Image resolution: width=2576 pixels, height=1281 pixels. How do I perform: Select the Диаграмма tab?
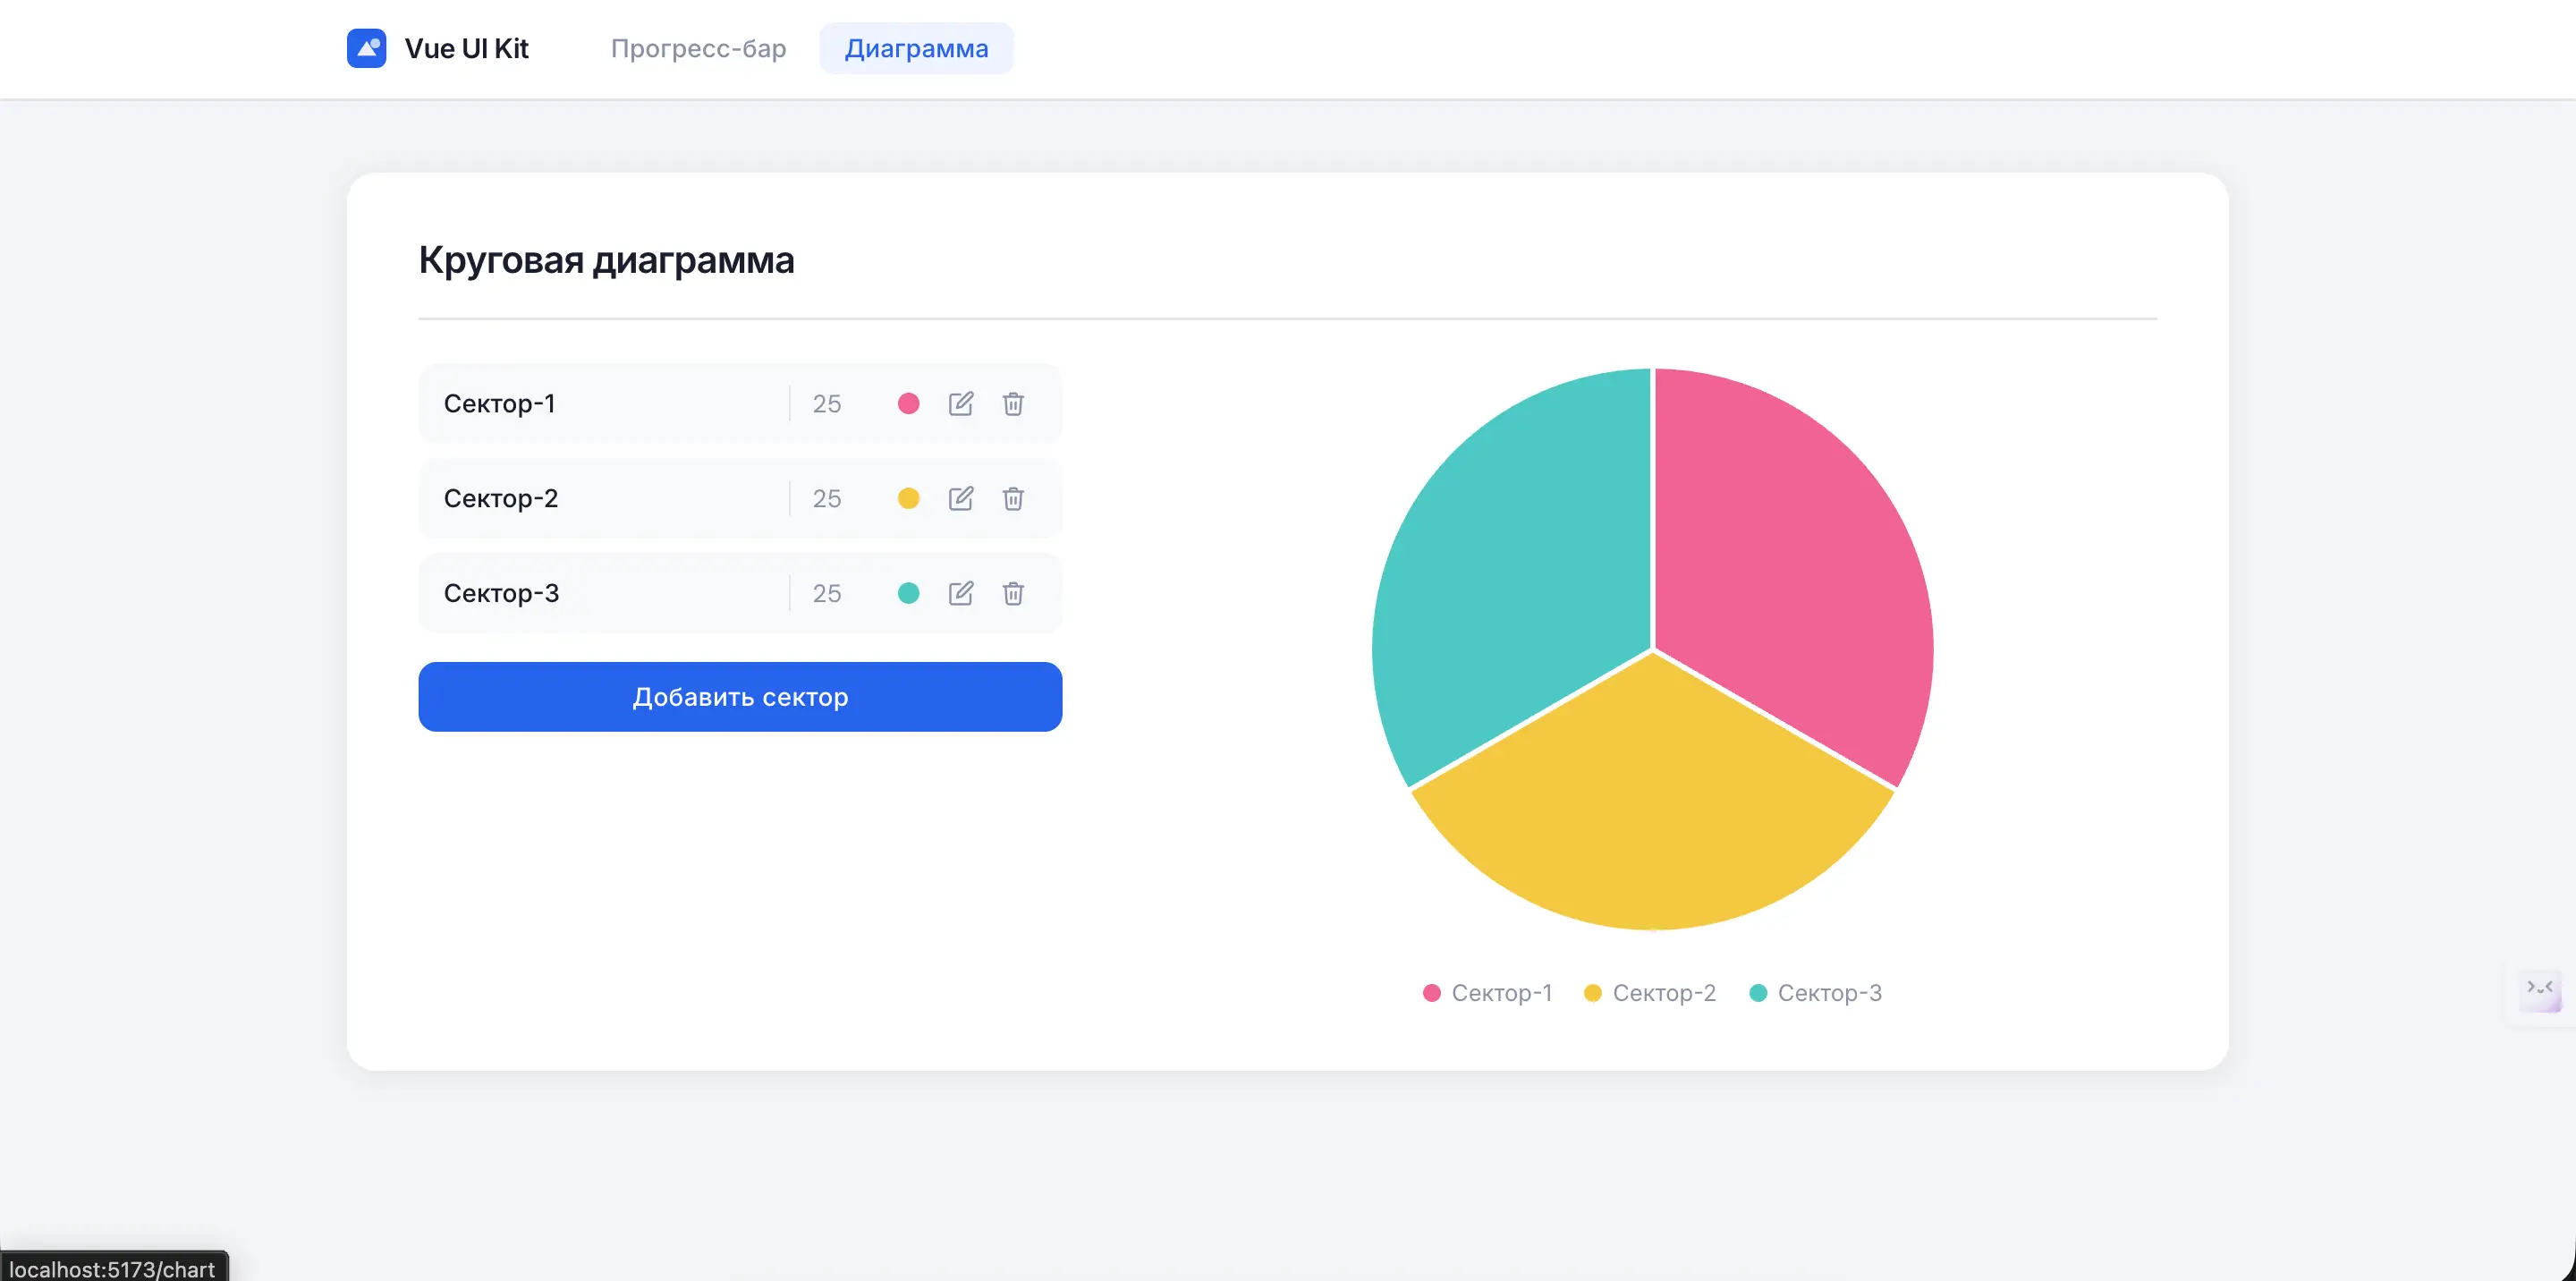915,47
